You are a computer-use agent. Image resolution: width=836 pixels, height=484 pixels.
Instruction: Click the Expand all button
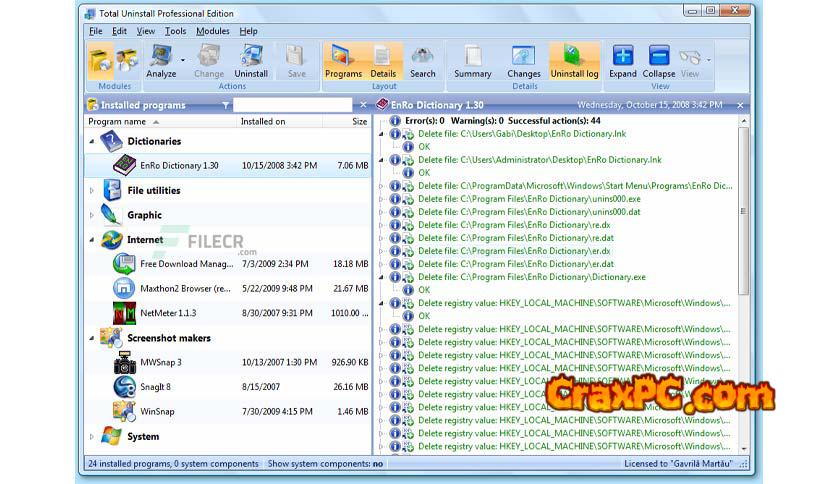622,61
